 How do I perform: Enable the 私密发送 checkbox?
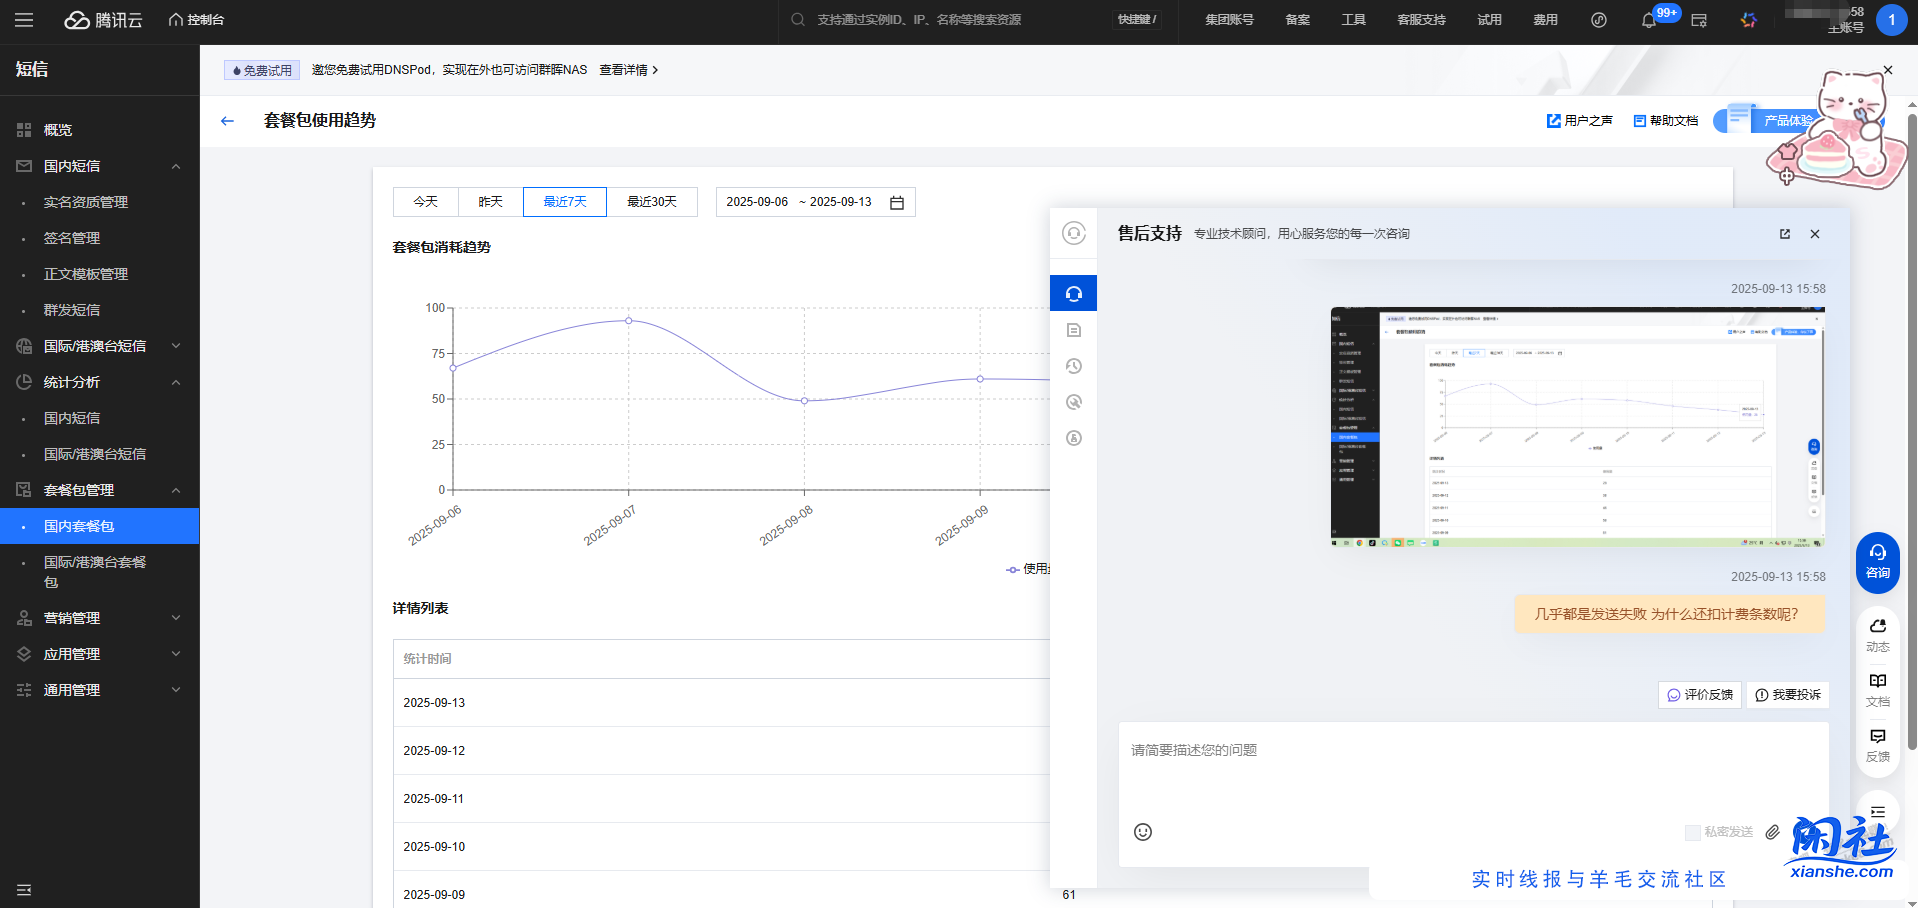1692,832
